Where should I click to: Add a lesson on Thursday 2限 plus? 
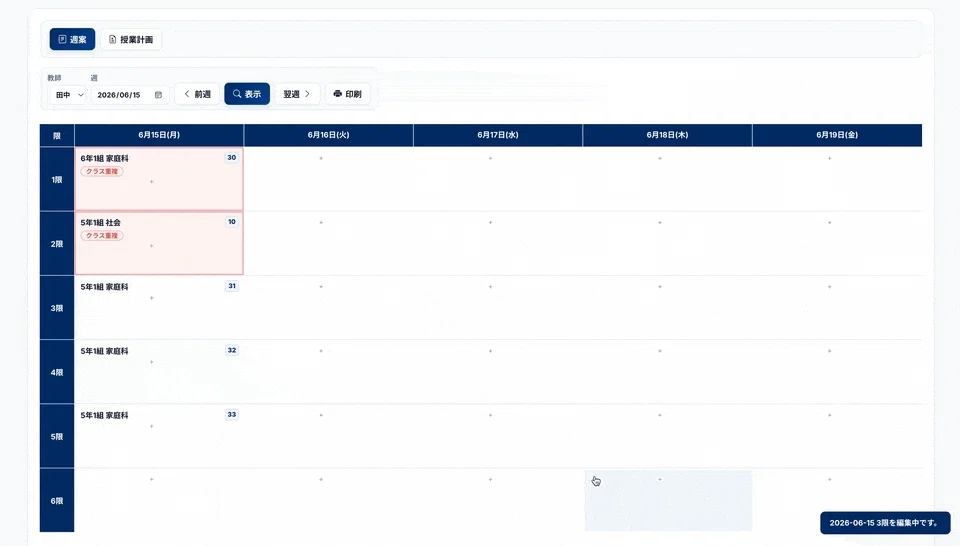[x=660, y=223]
